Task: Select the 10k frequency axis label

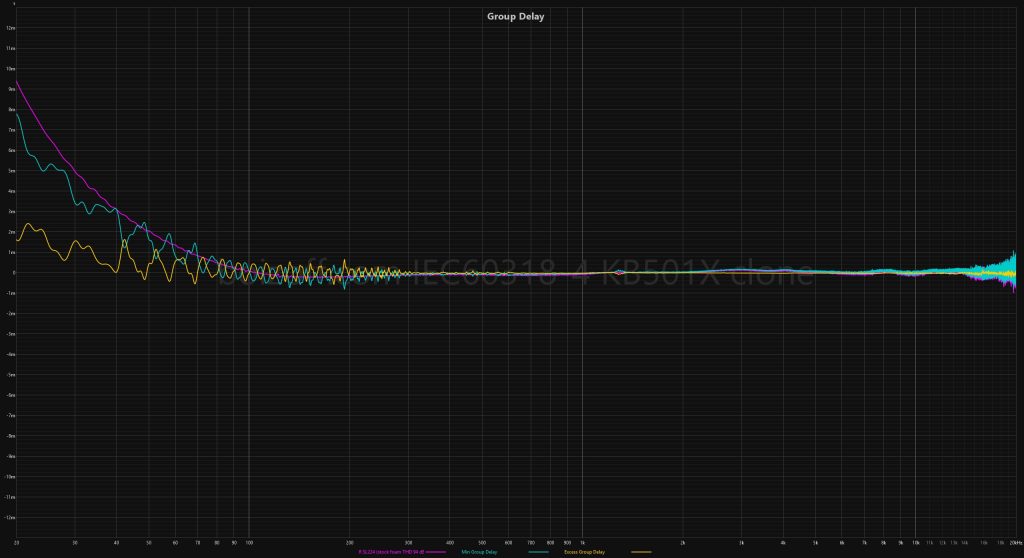Action: click(x=915, y=541)
